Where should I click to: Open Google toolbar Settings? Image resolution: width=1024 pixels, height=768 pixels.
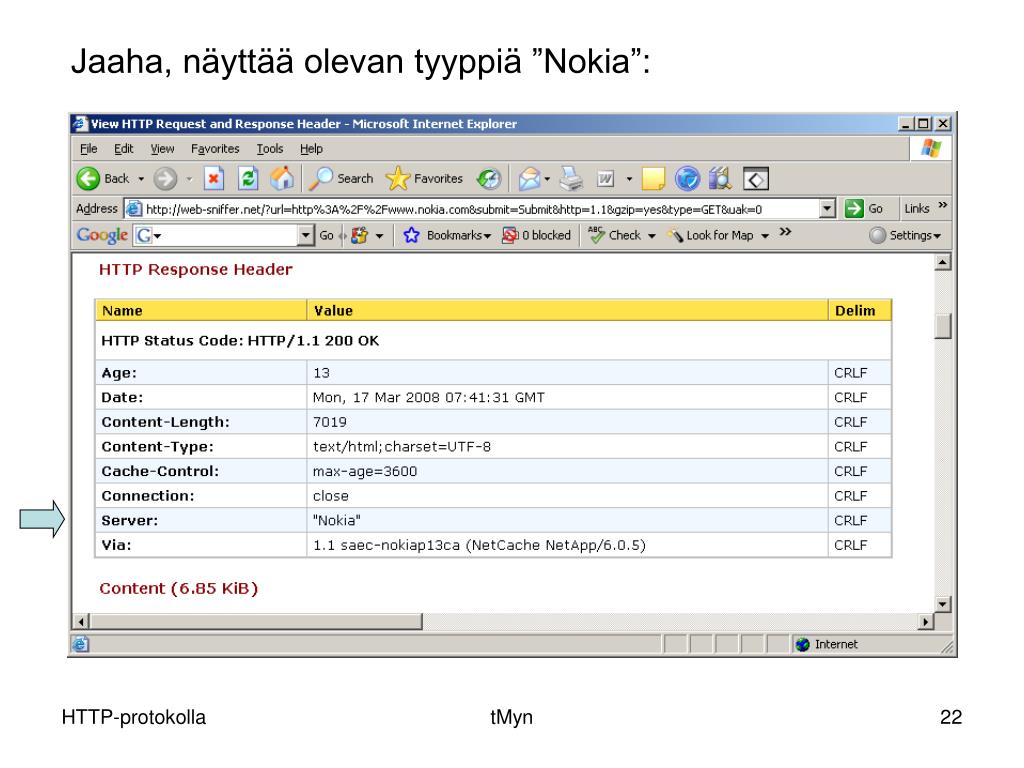pos(905,235)
